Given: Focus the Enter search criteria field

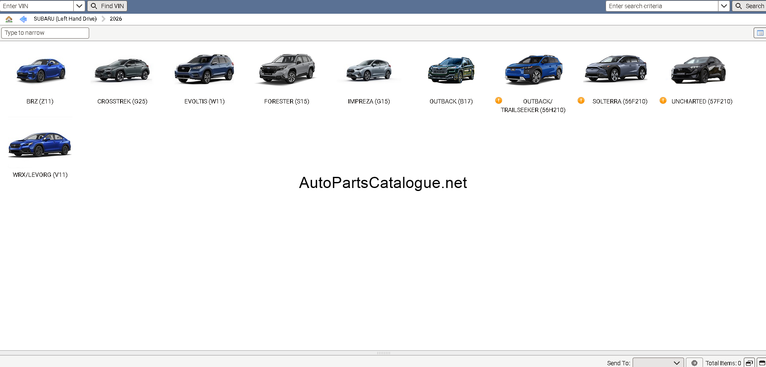Looking at the screenshot, I should point(662,6).
